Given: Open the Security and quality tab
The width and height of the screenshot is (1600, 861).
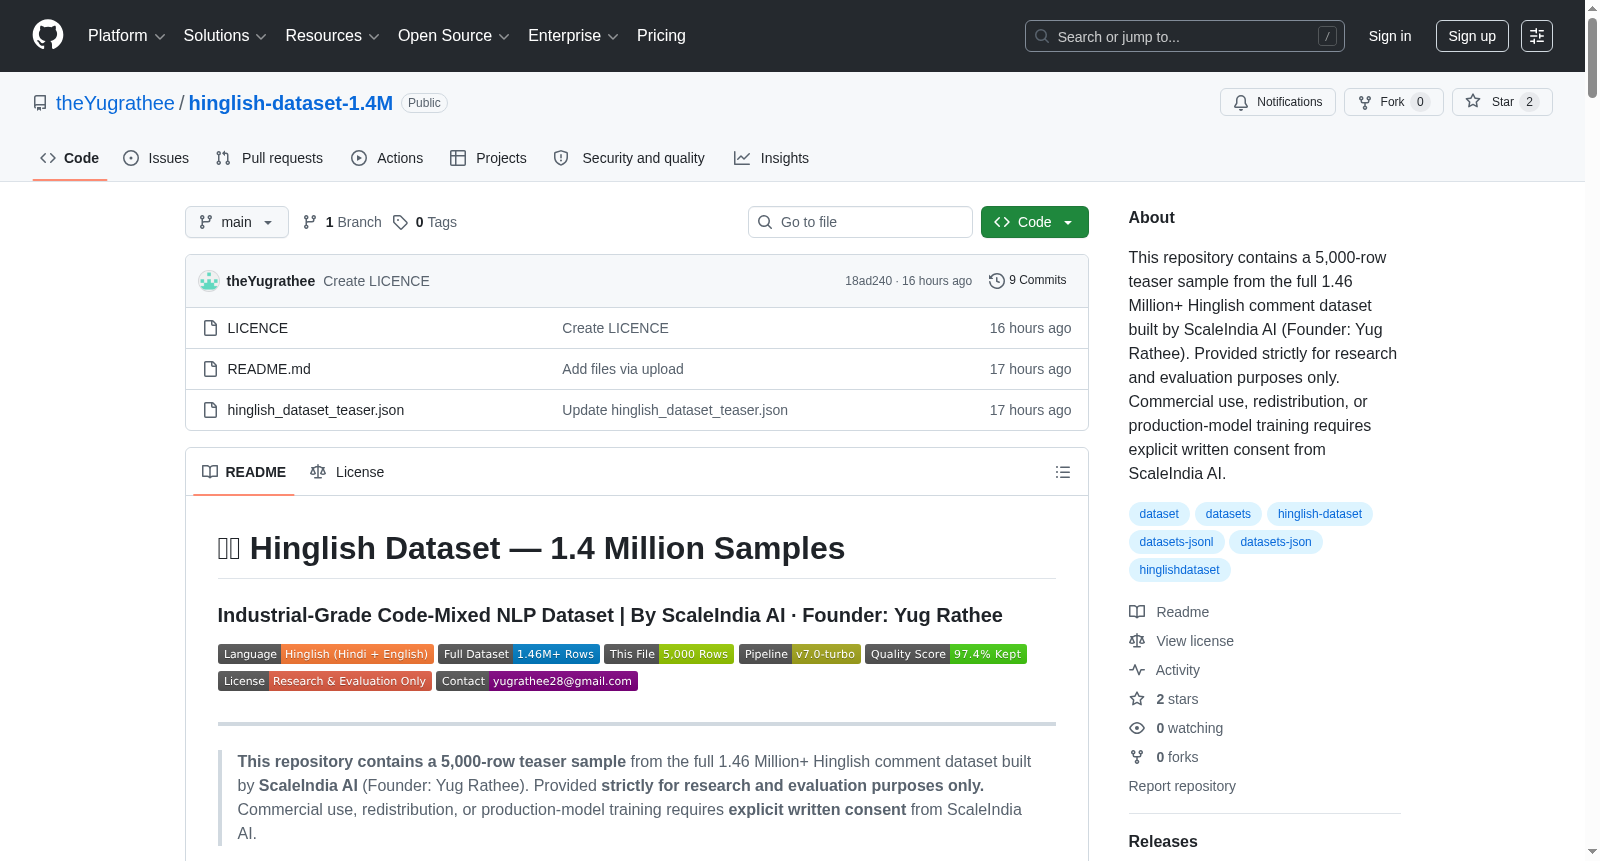Looking at the screenshot, I should click(x=629, y=158).
